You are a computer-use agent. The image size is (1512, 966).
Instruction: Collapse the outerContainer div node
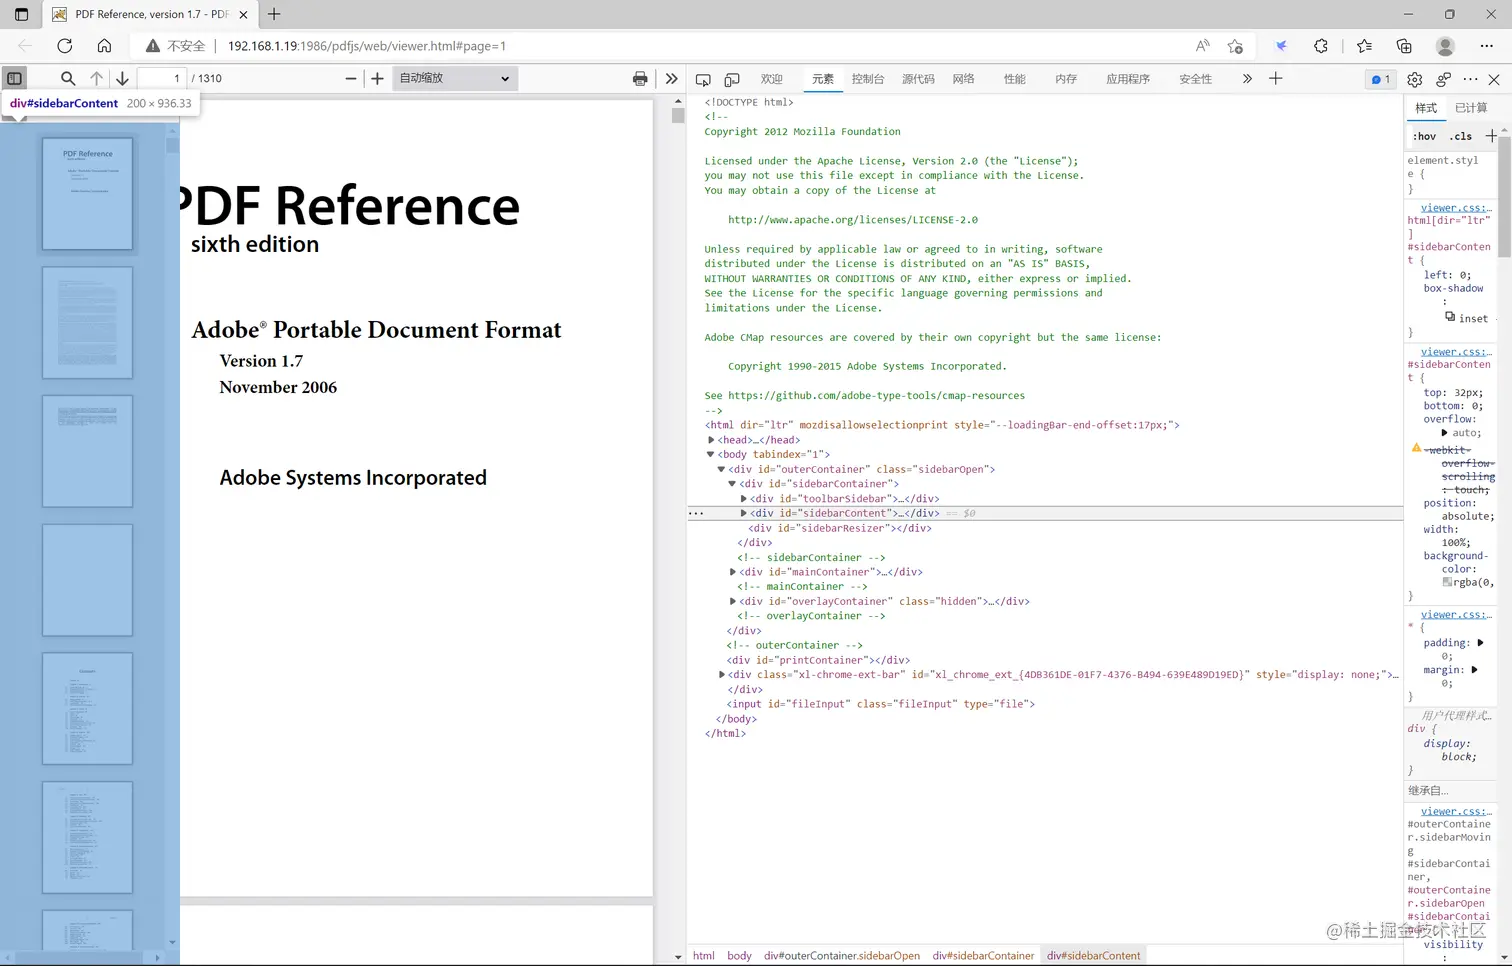pyautogui.click(x=721, y=469)
